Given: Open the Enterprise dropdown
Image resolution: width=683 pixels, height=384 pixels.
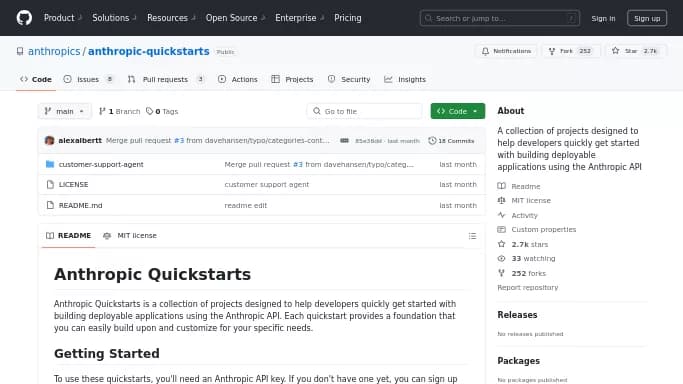Looking at the screenshot, I should 299,18.
